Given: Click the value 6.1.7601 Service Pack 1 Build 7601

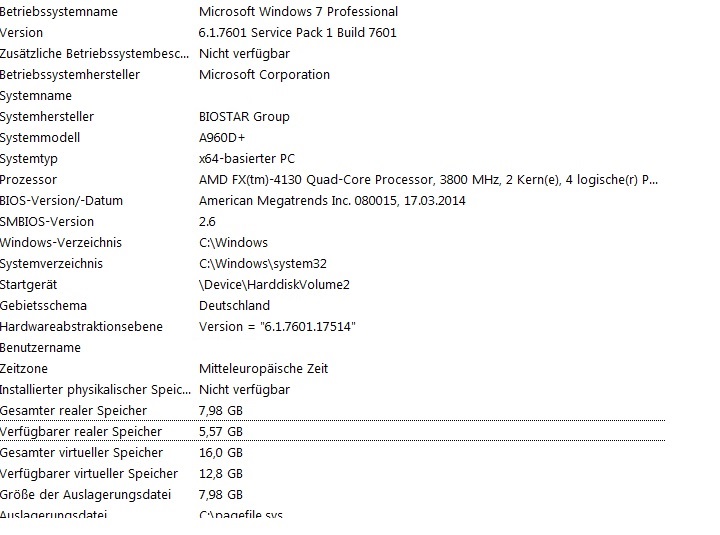Looking at the screenshot, I should (x=298, y=33).
